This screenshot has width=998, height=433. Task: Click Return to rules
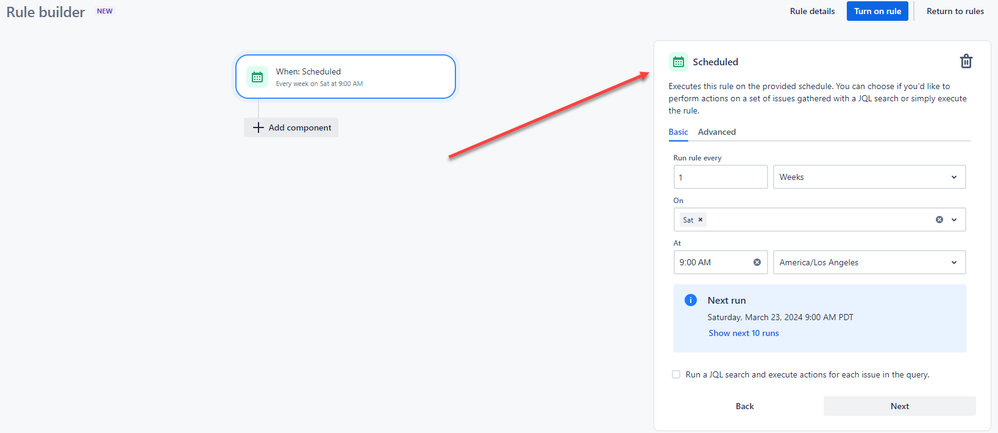pyautogui.click(x=955, y=11)
